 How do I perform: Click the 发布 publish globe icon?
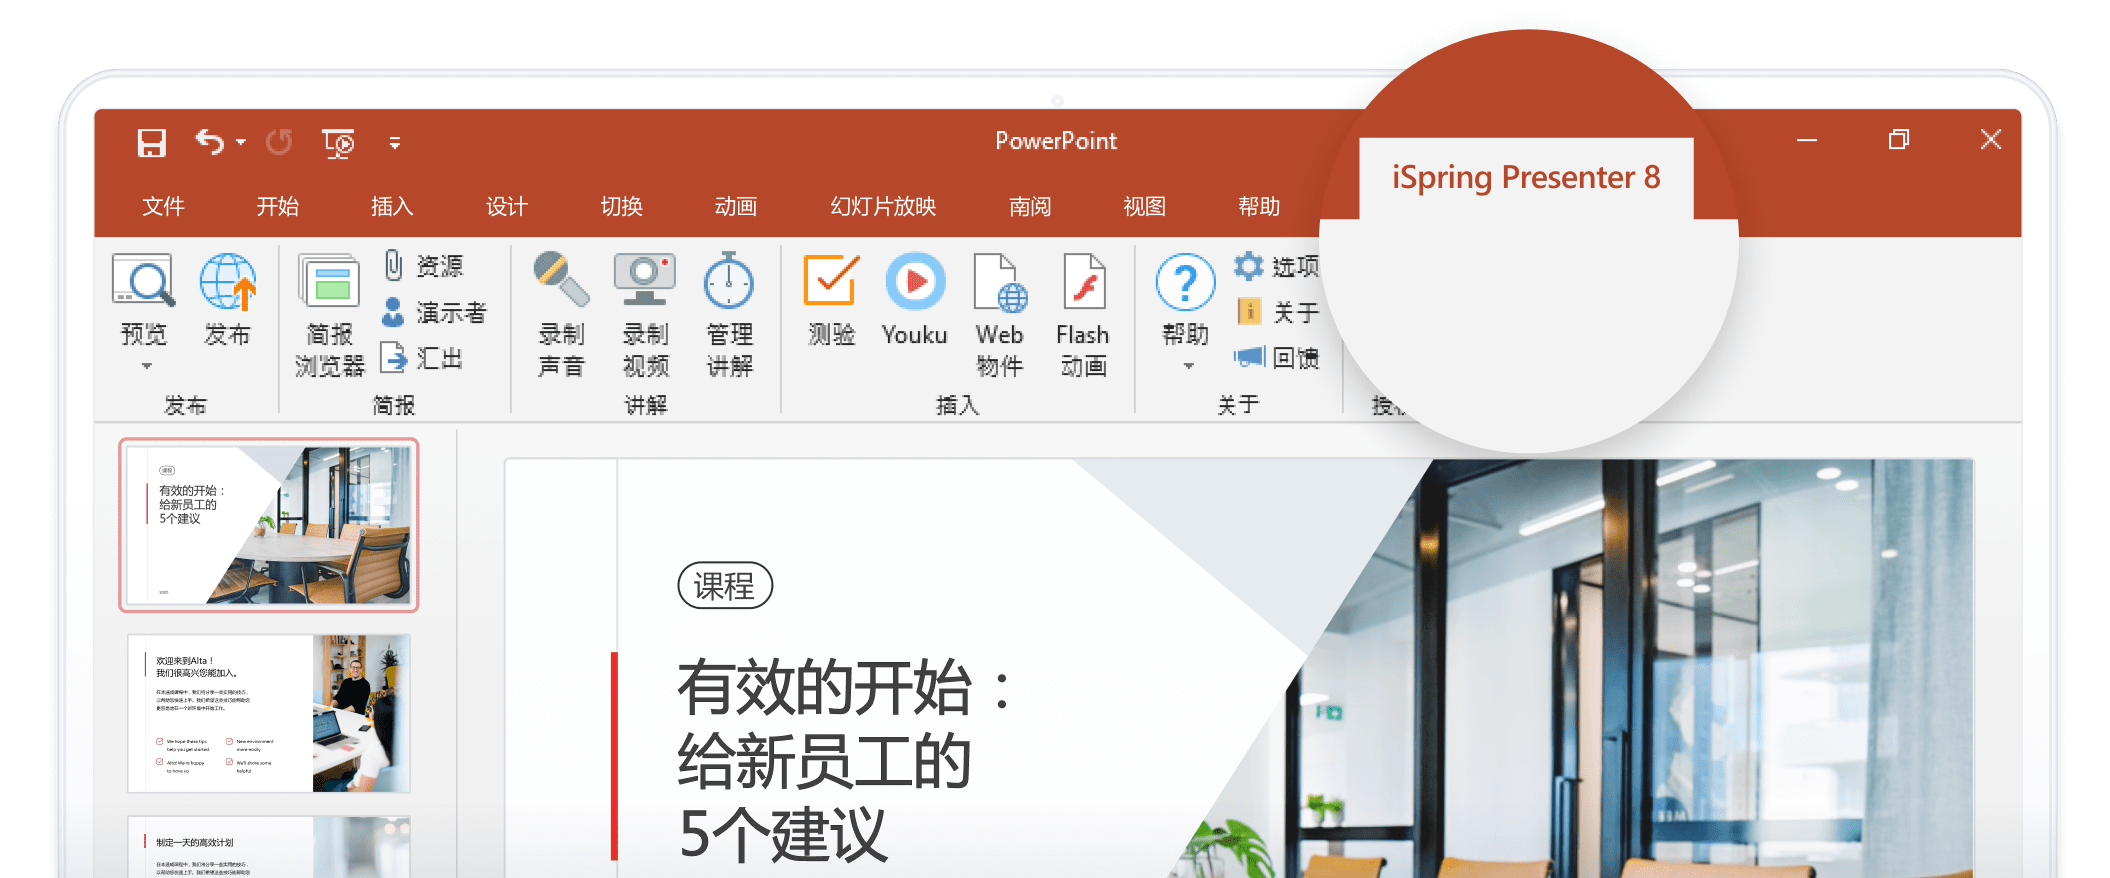tap(228, 281)
